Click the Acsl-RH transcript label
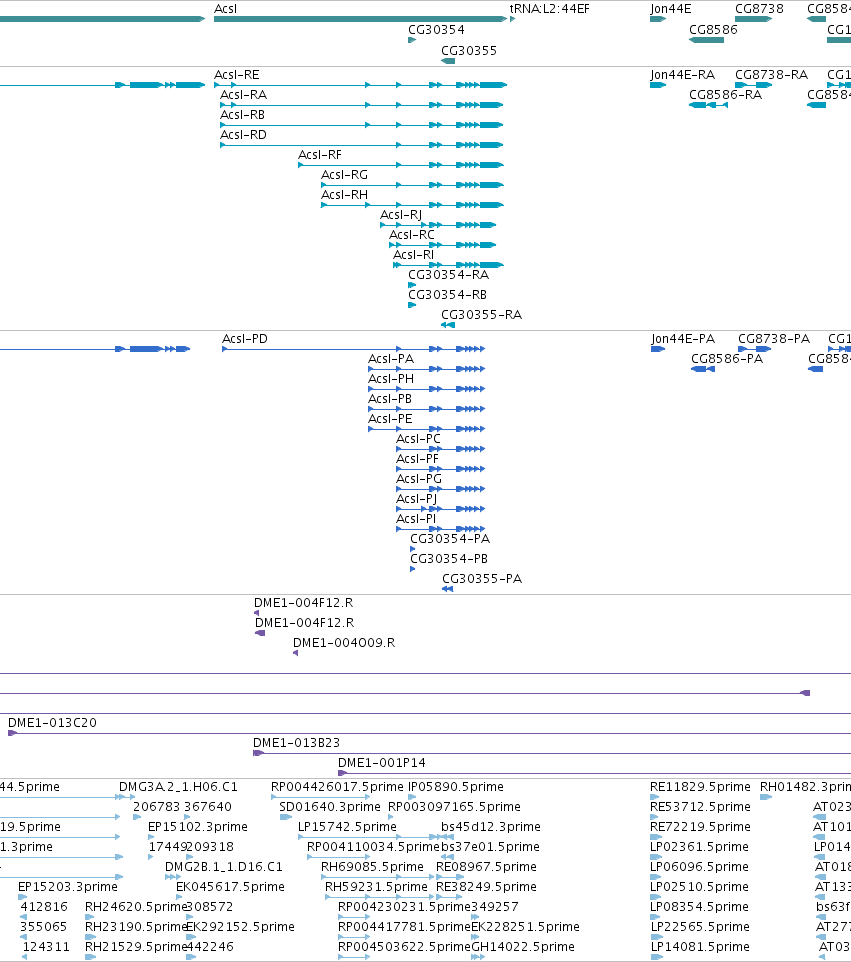 (344, 195)
